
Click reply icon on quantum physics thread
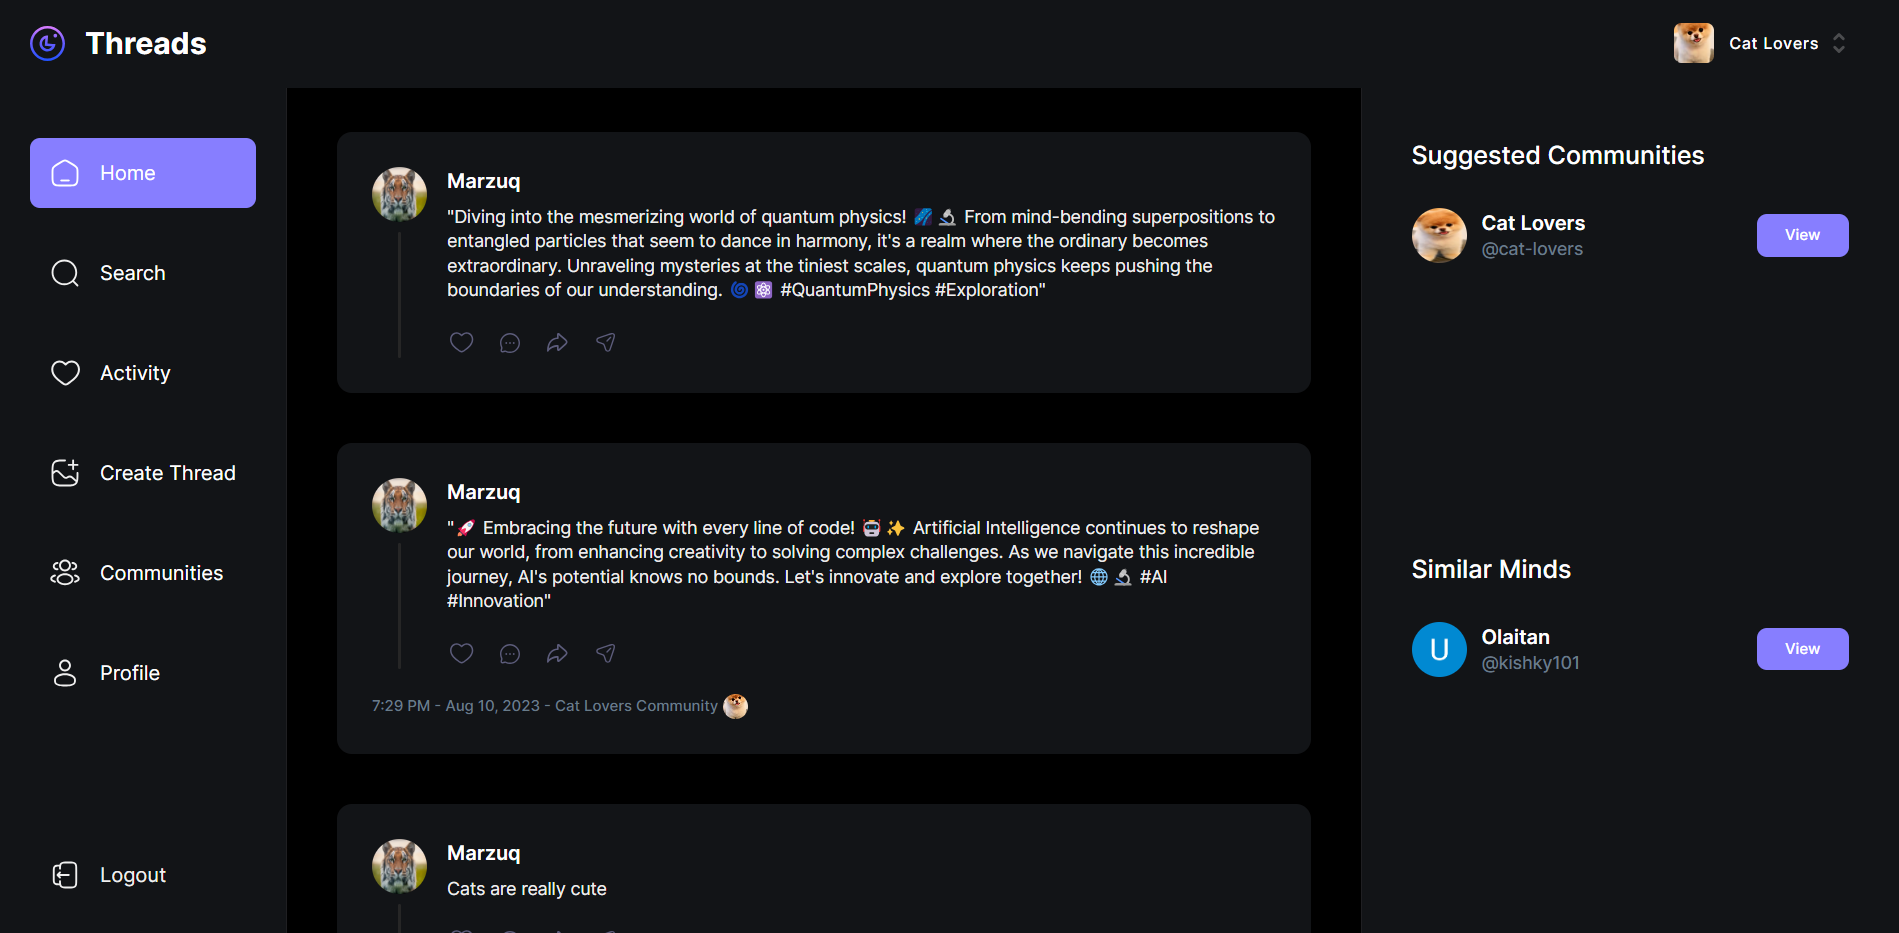coord(510,343)
